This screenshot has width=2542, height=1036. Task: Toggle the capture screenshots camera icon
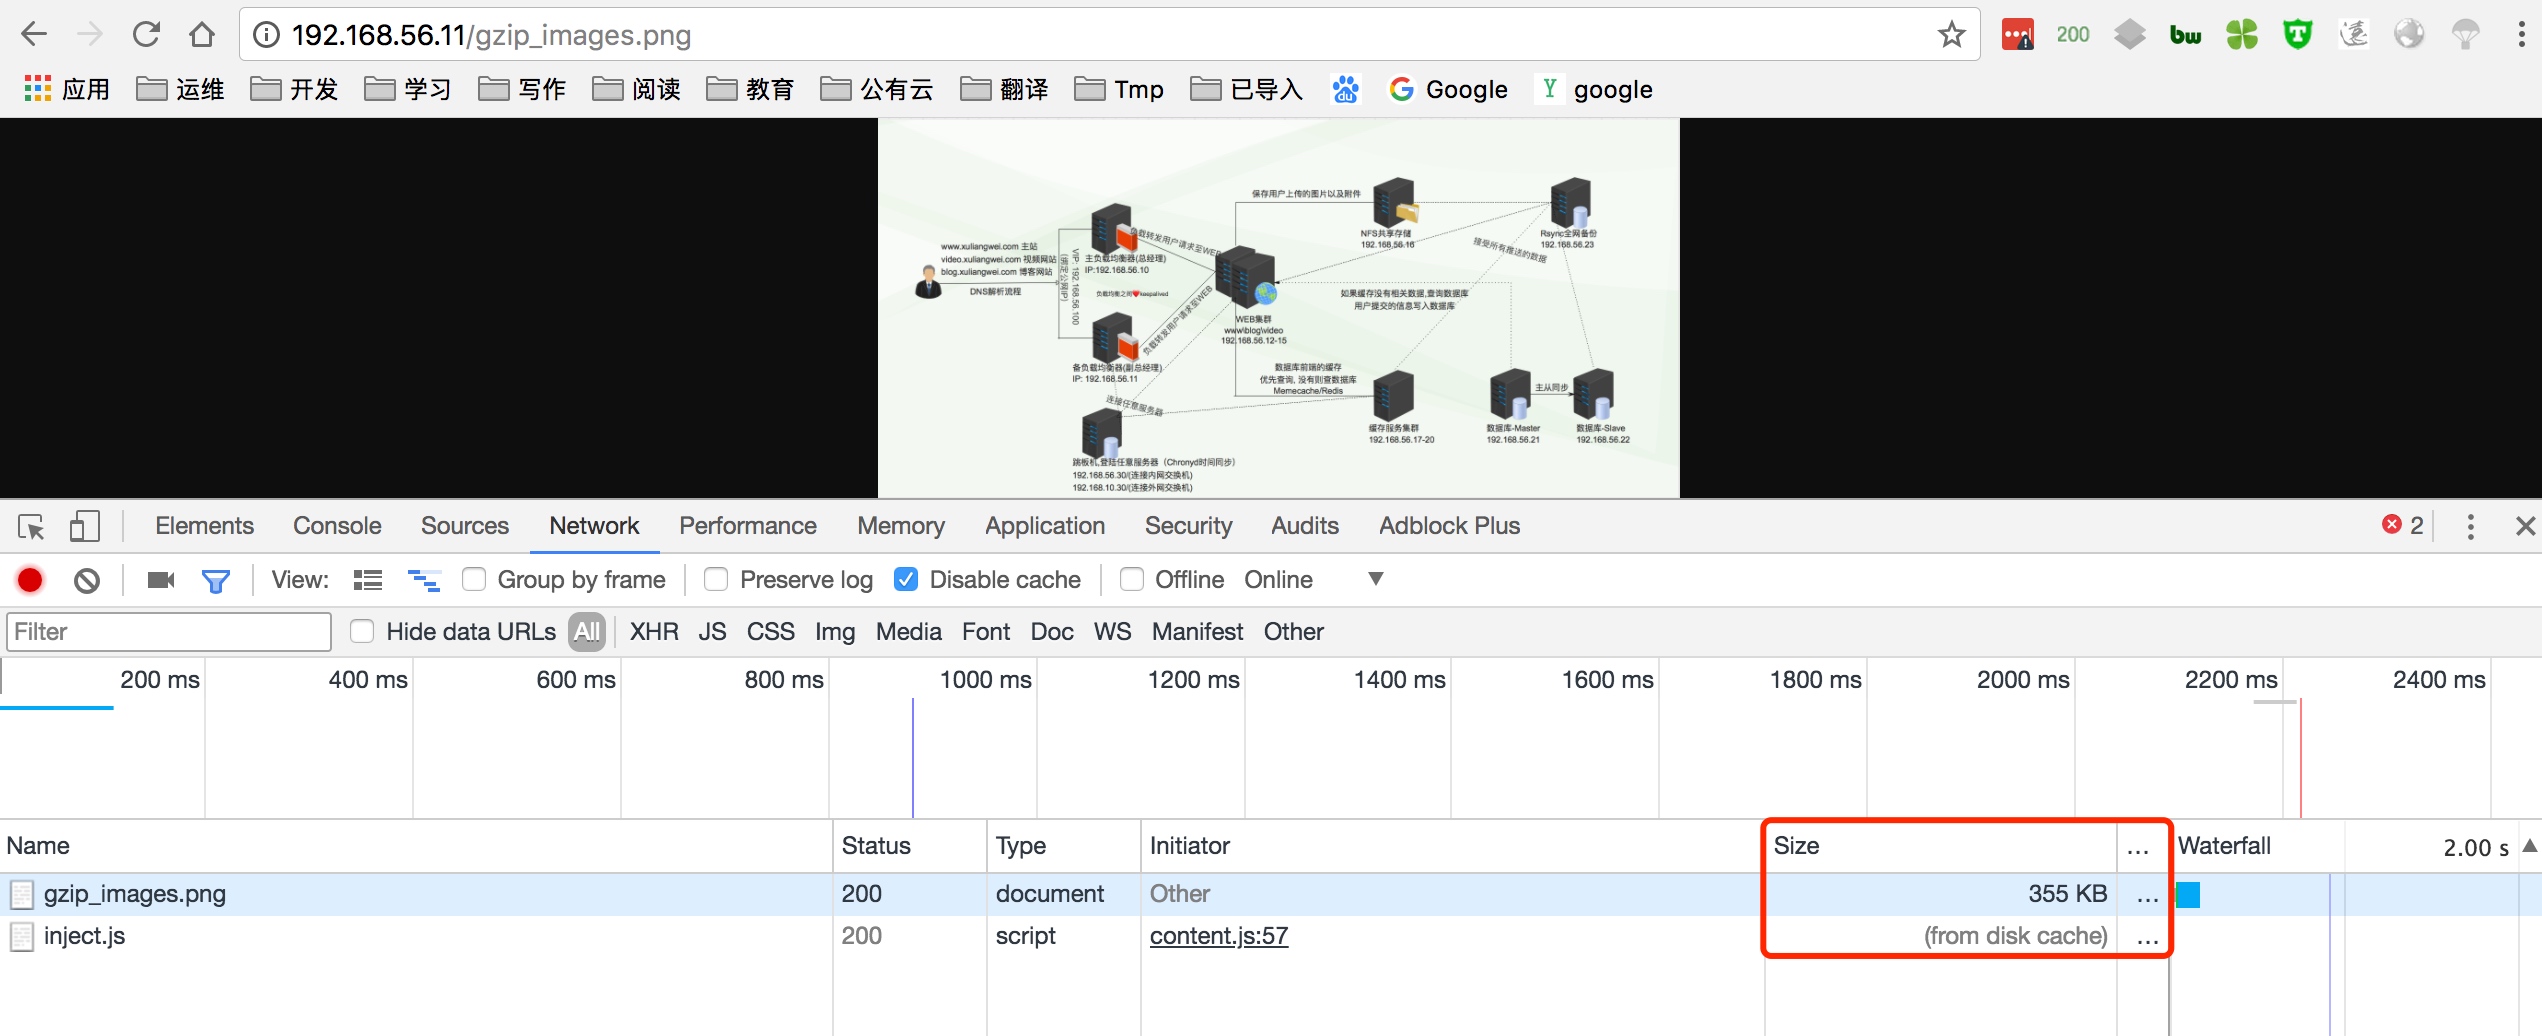coord(161,580)
